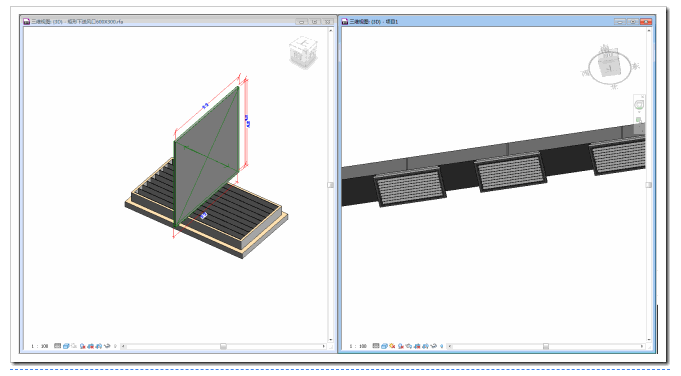The image size is (681, 376).
Task: Toggle sun path icon in project window
Action: pos(392,346)
